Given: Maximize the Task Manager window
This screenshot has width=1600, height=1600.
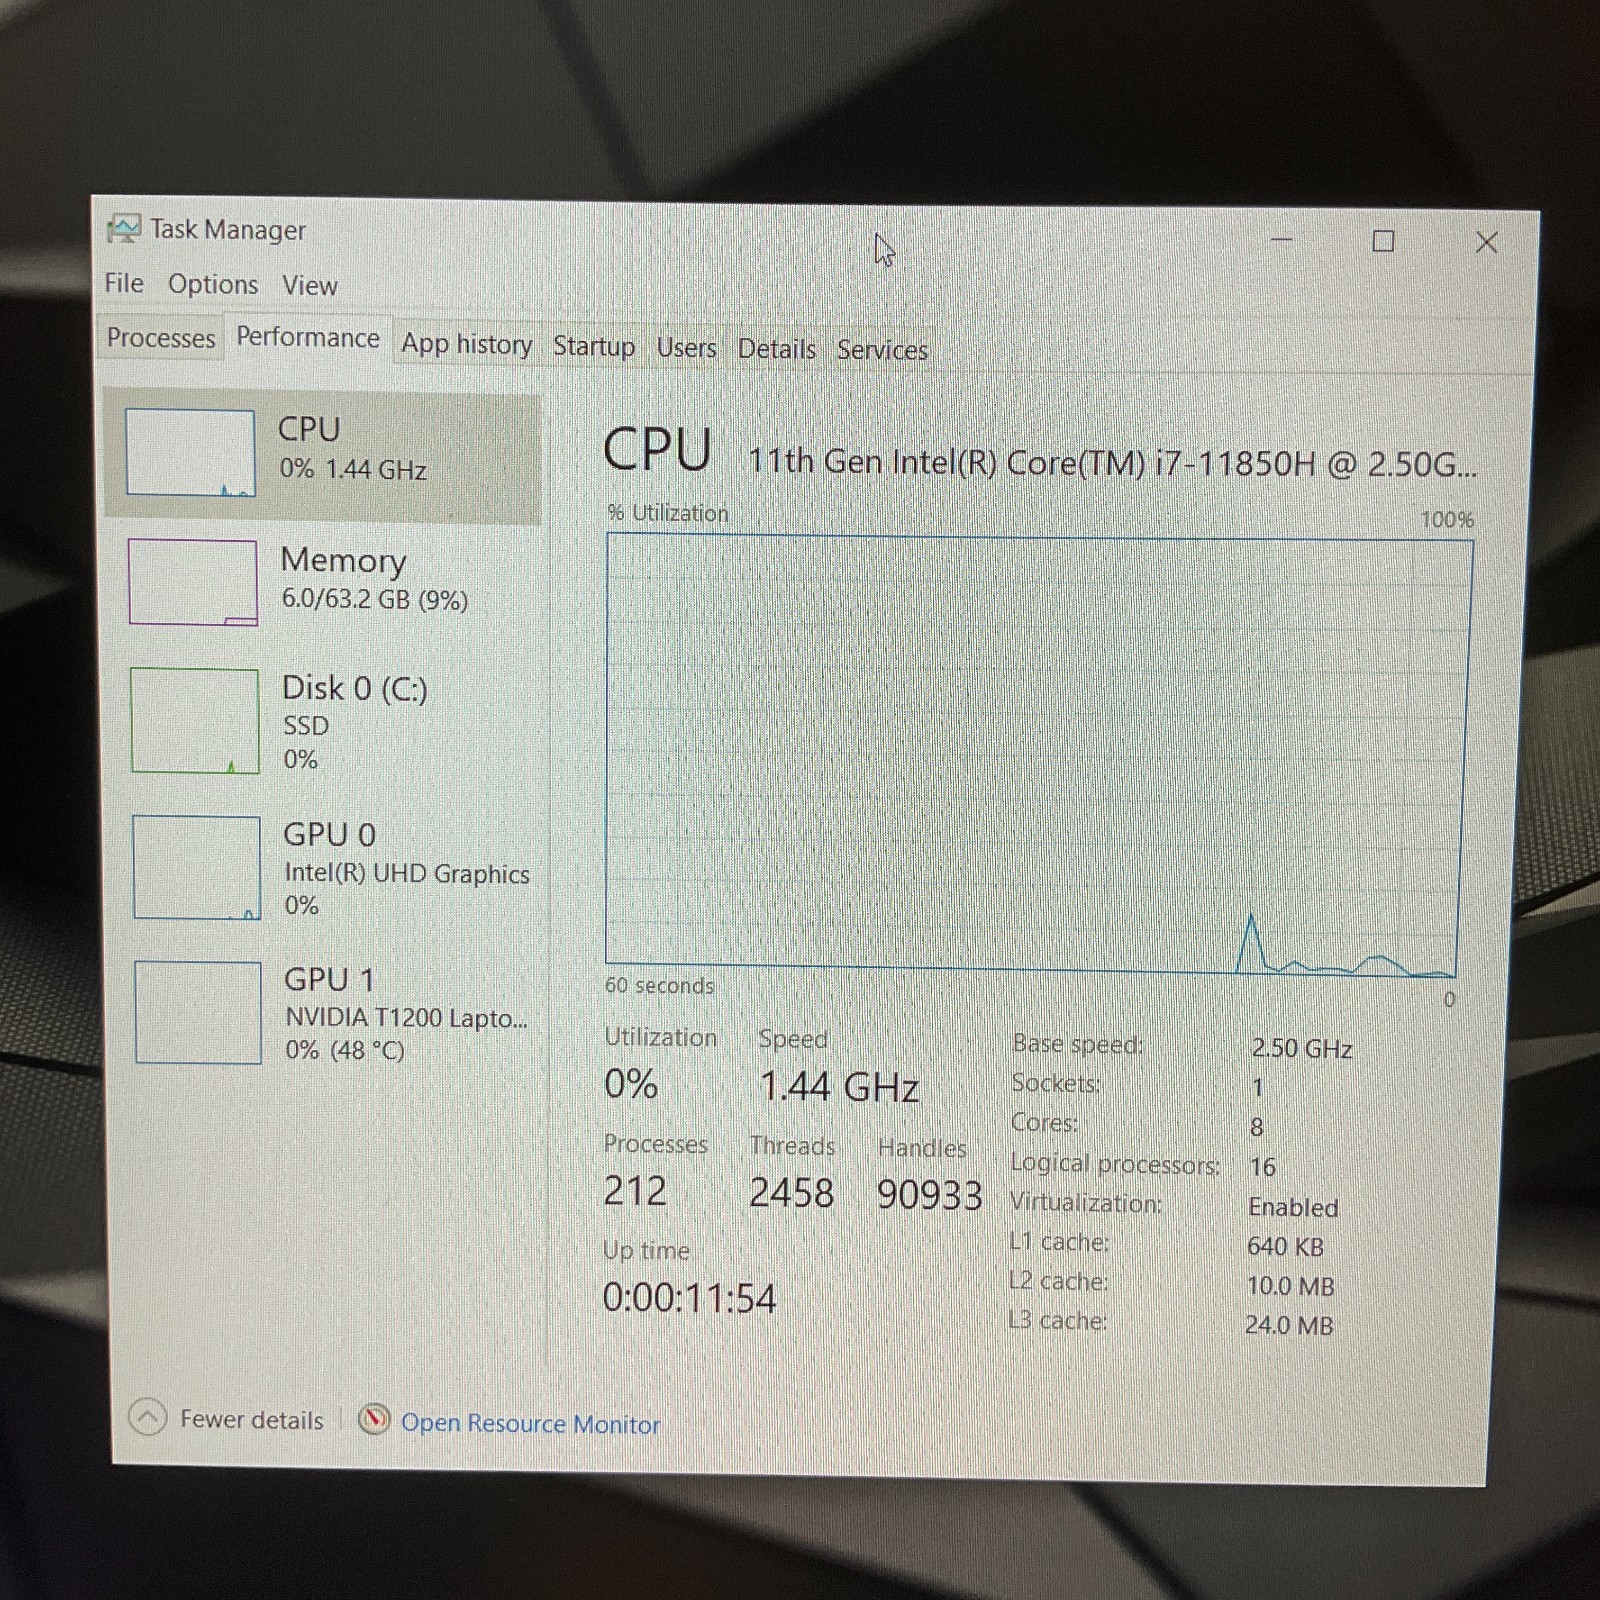Looking at the screenshot, I should [x=1383, y=241].
